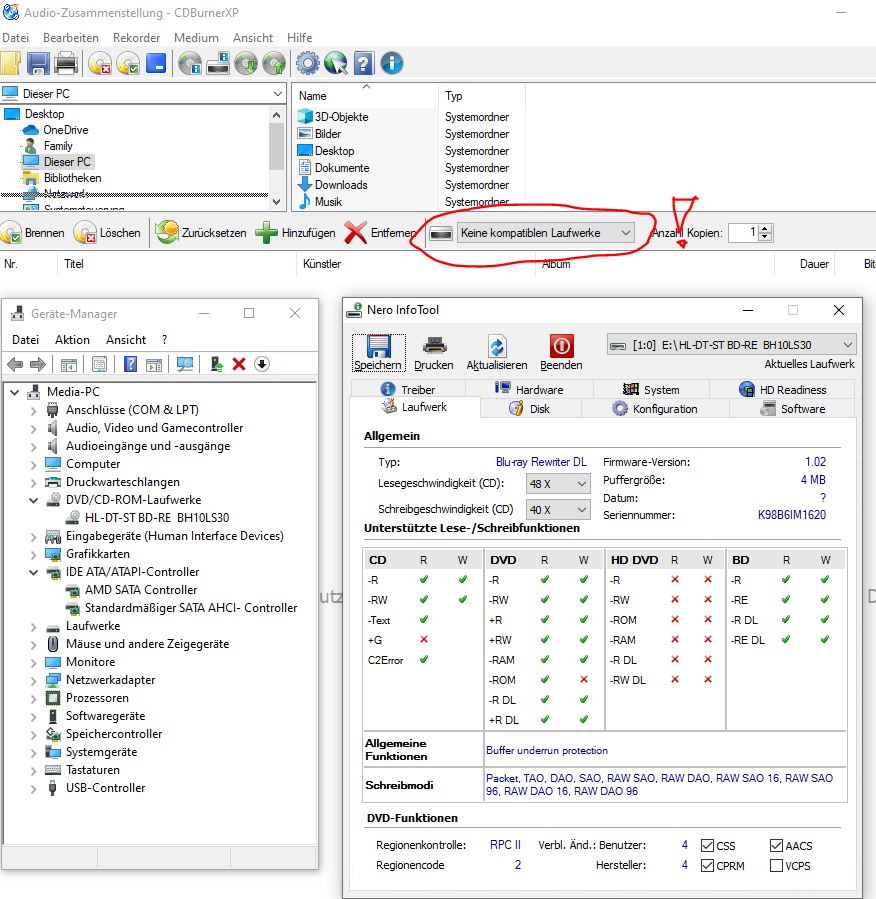This screenshot has width=876, height=899.
Task: Click the green plus Hinzufügen button
Action: coord(295,233)
